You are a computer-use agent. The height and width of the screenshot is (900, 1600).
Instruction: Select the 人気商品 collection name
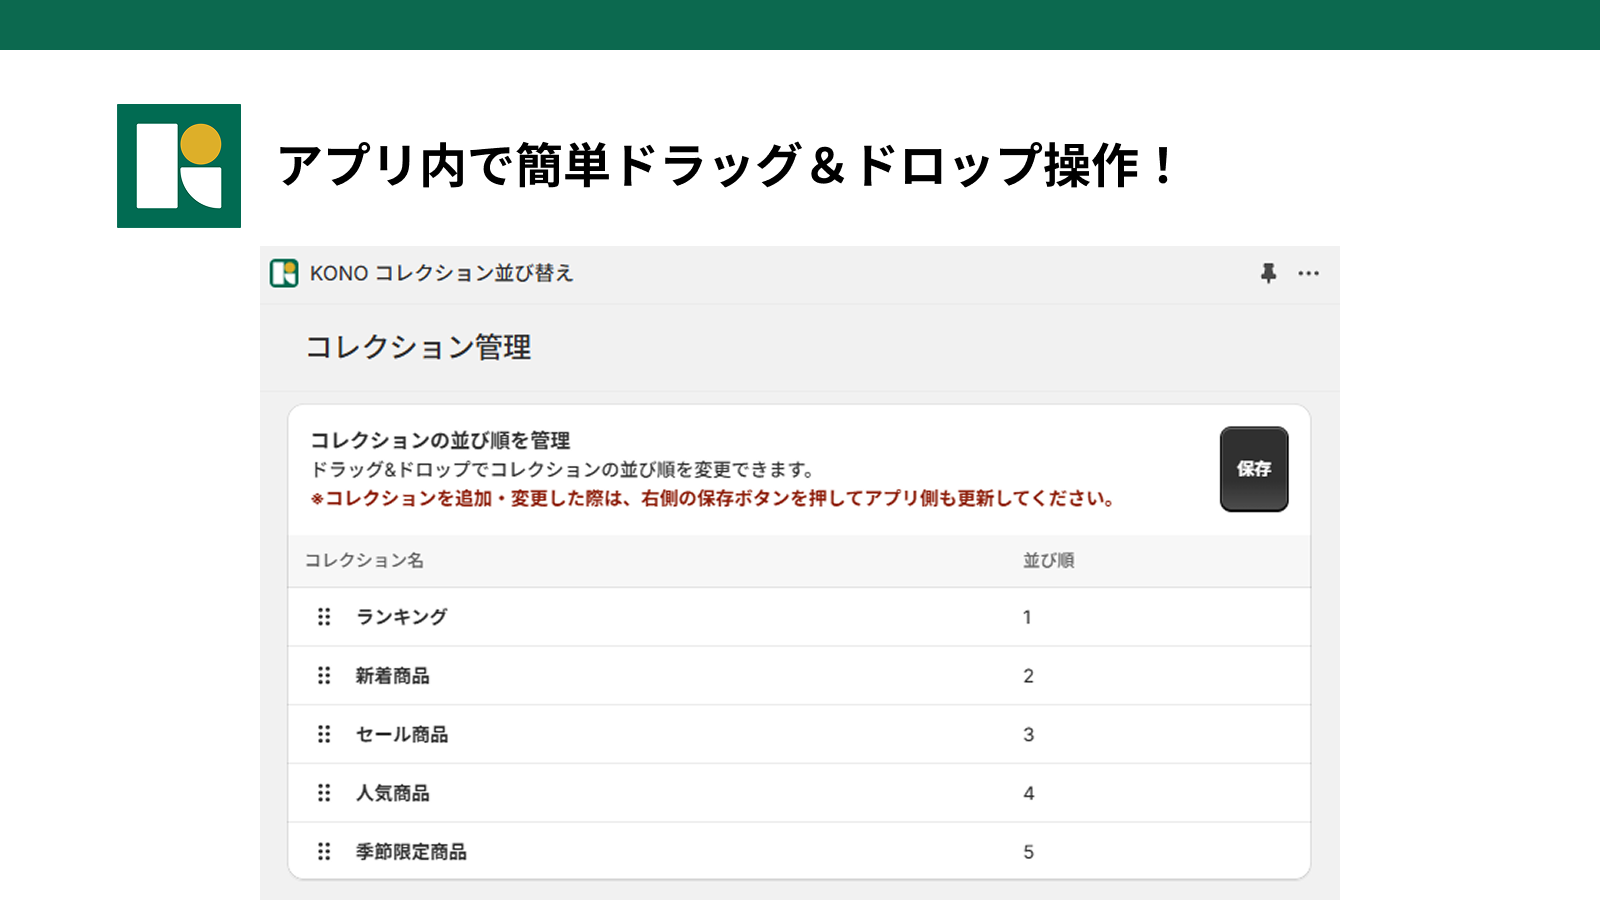(x=393, y=793)
